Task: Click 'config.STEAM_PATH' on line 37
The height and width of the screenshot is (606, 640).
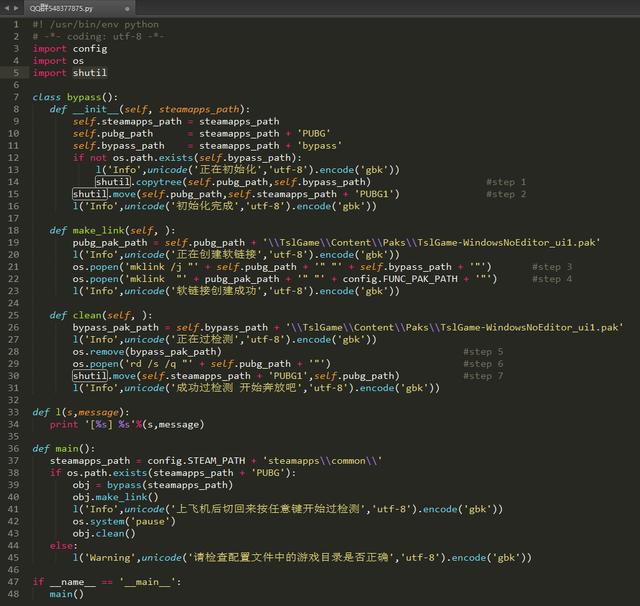Action: (x=196, y=461)
